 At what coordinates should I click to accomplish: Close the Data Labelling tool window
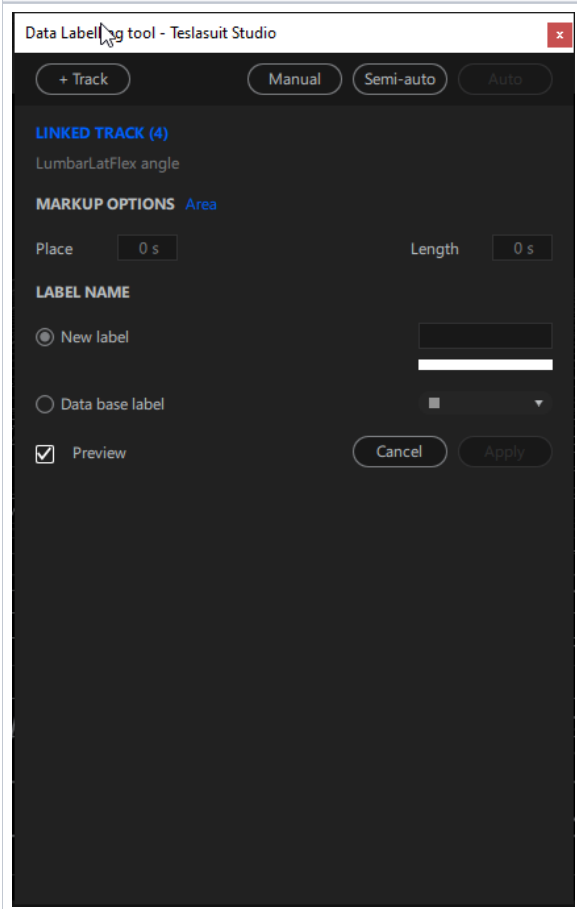pyautogui.click(x=560, y=35)
